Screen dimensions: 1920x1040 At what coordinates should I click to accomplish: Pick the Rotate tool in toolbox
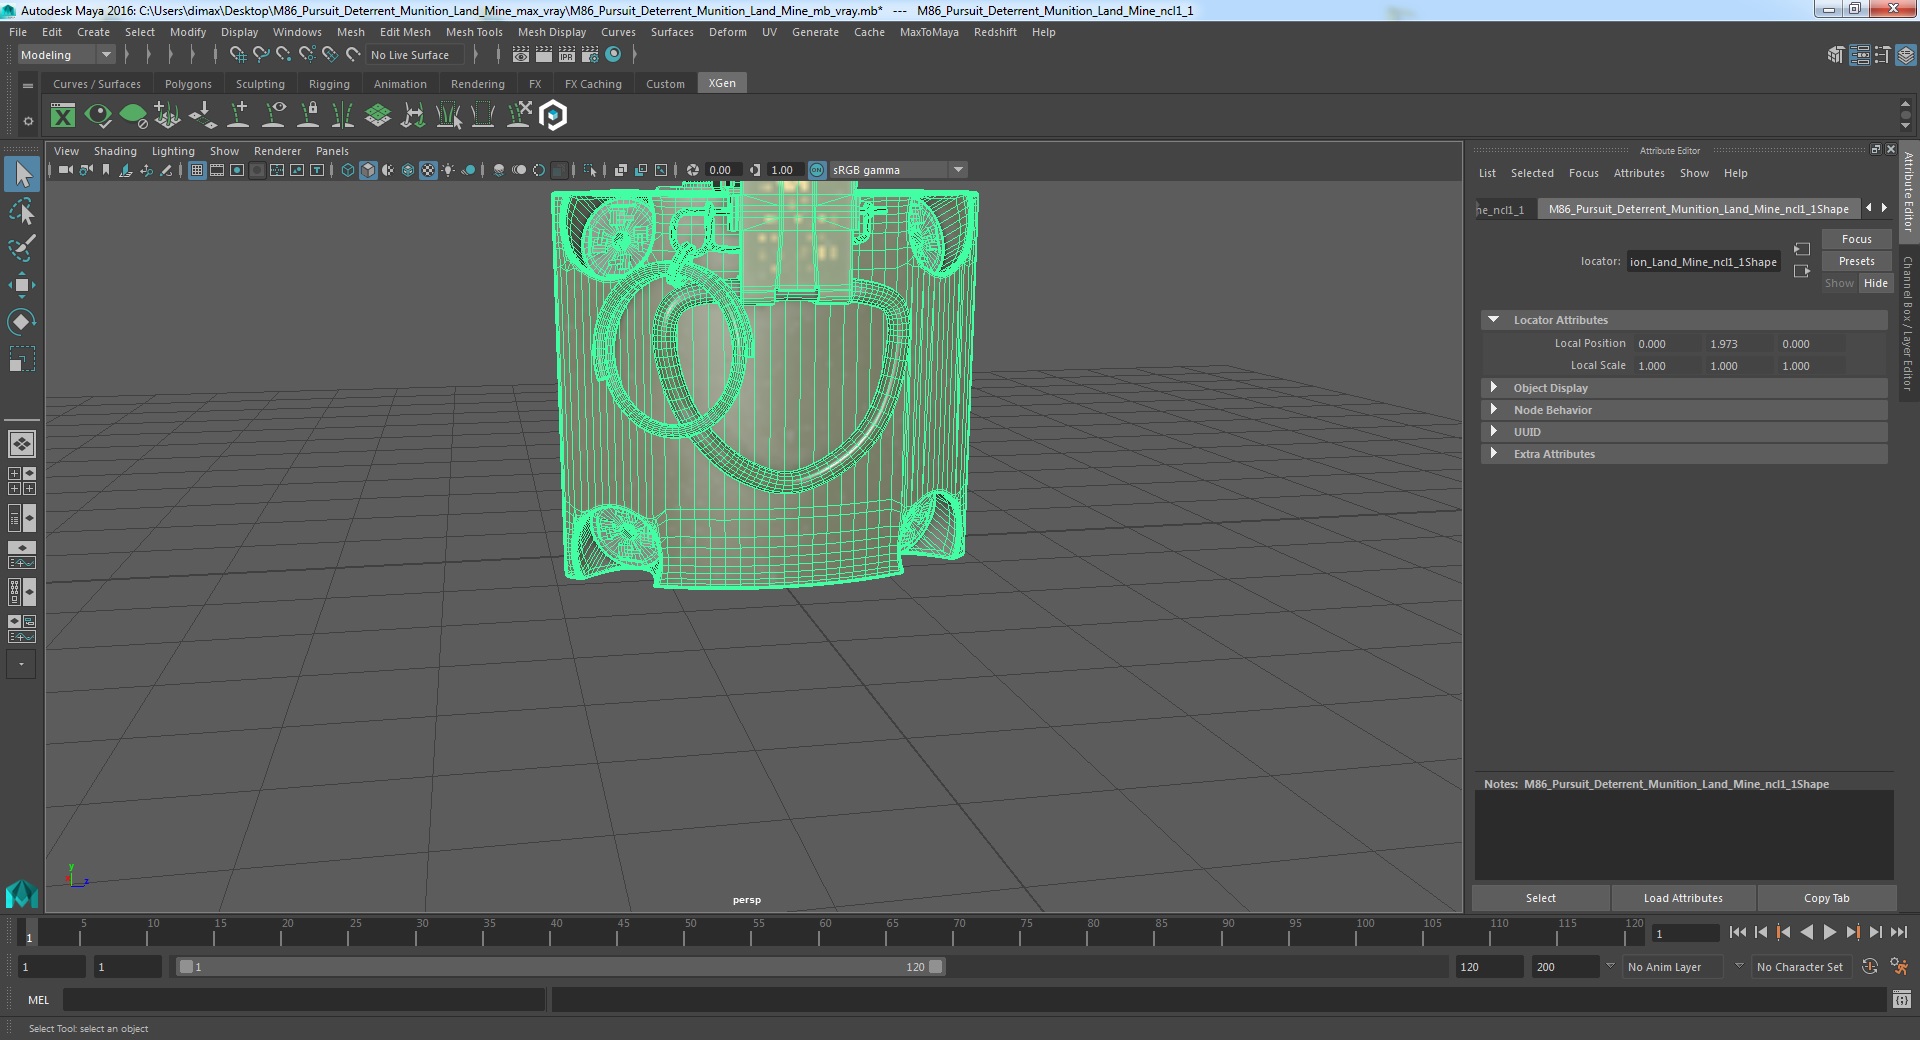point(21,322)
